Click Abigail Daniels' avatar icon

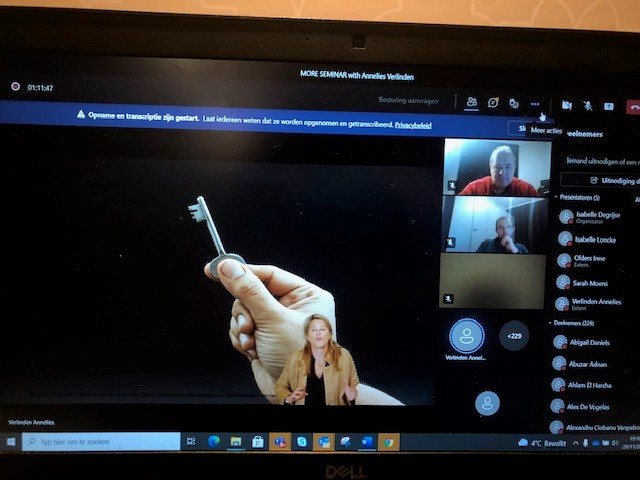coord(560,342)
